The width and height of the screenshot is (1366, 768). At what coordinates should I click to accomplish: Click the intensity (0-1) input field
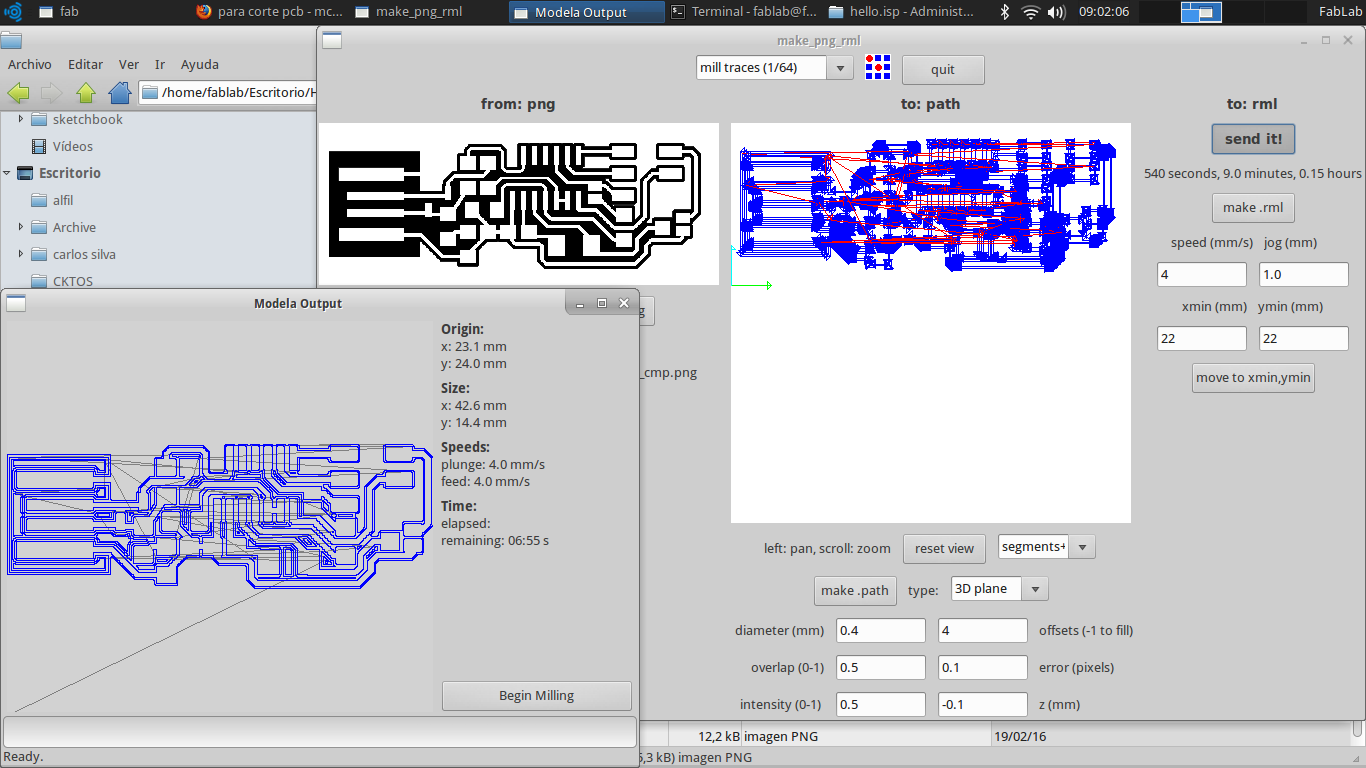pyautogui.click(x=881, y=704)
